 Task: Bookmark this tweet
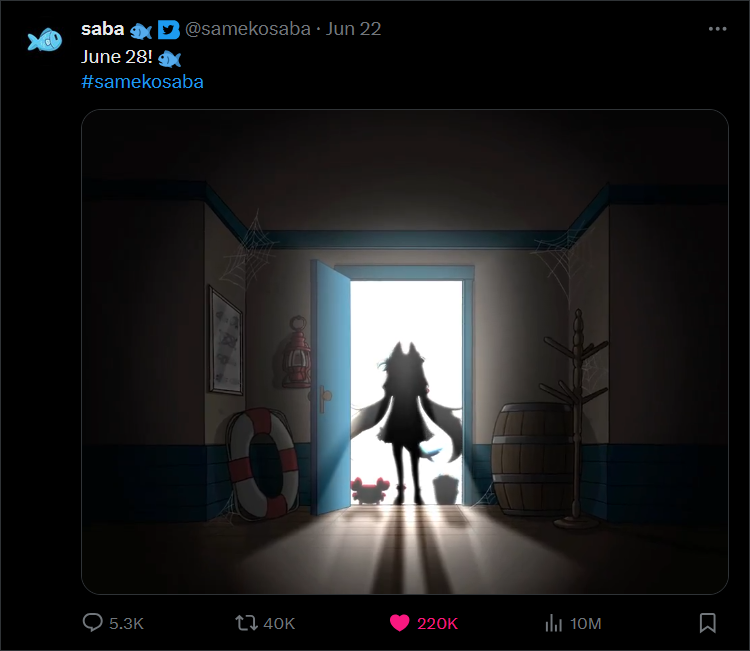(707, 623)
